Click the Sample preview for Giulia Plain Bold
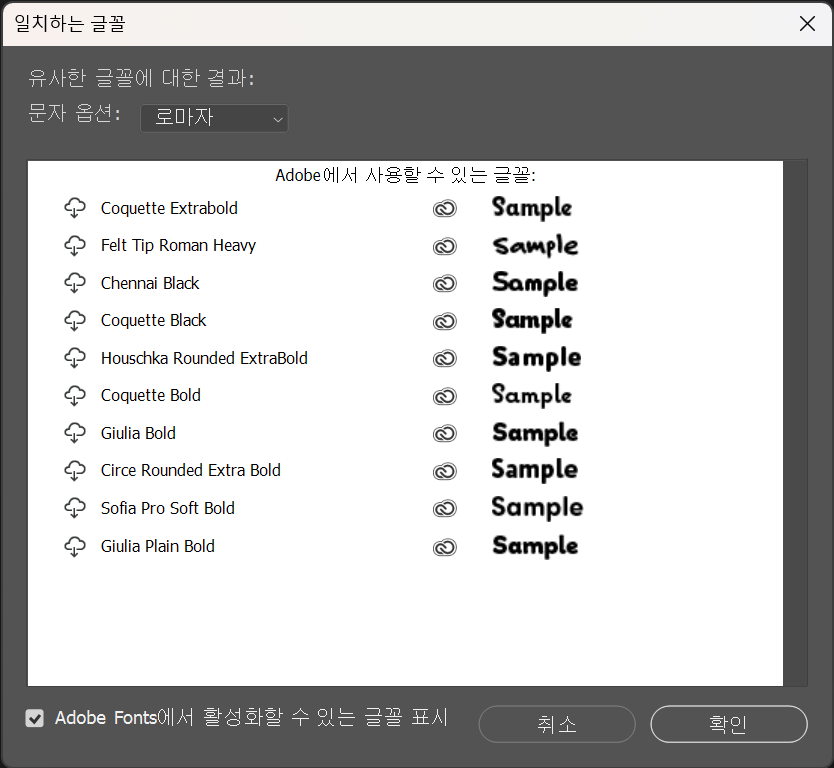 (535, 546)
